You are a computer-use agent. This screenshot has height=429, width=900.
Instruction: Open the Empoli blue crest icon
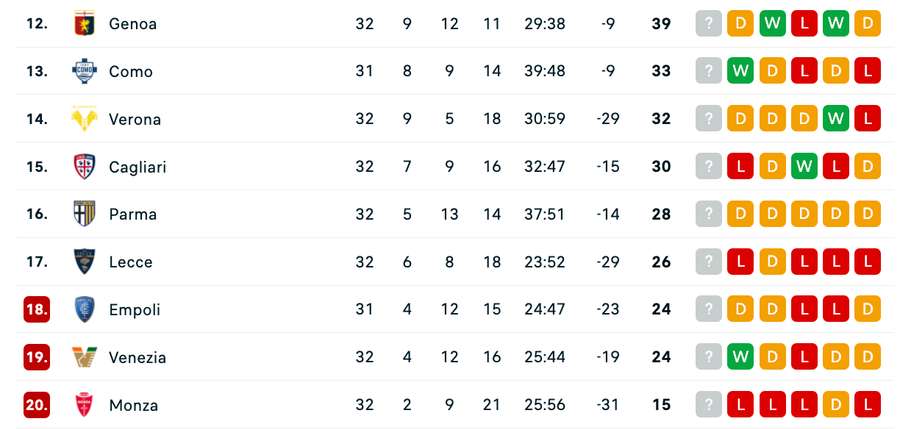84,310
